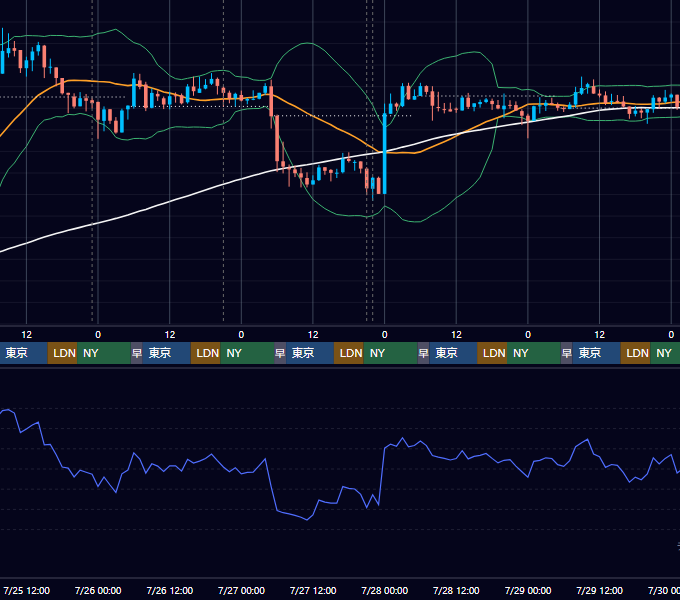Click the green upper Bollinger band line
This screenshot has width=680, height=600.
click(x=308, y=43)
